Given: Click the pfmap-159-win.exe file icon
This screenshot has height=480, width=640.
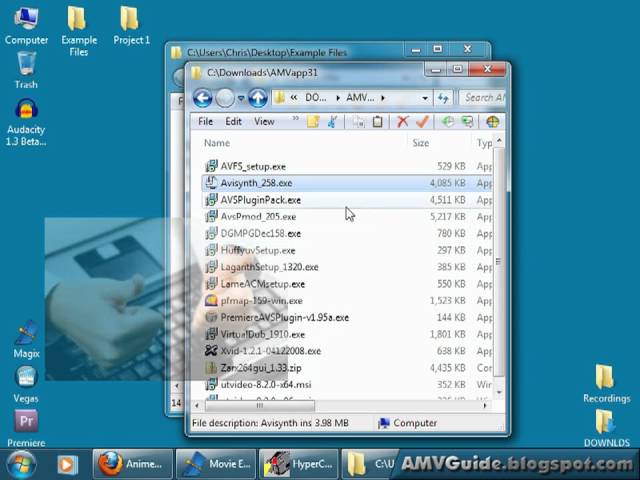Looking at the screenshot, I should 211,301.
